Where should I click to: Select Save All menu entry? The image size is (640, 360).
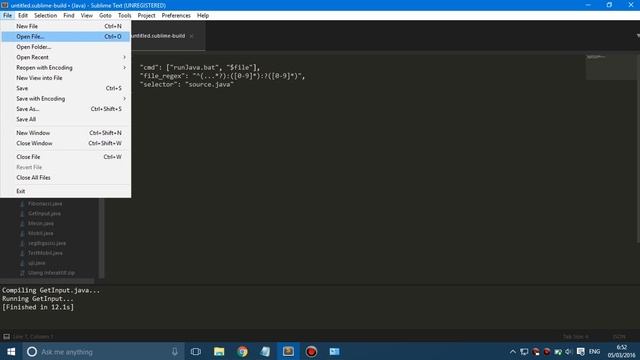point(66,119)
